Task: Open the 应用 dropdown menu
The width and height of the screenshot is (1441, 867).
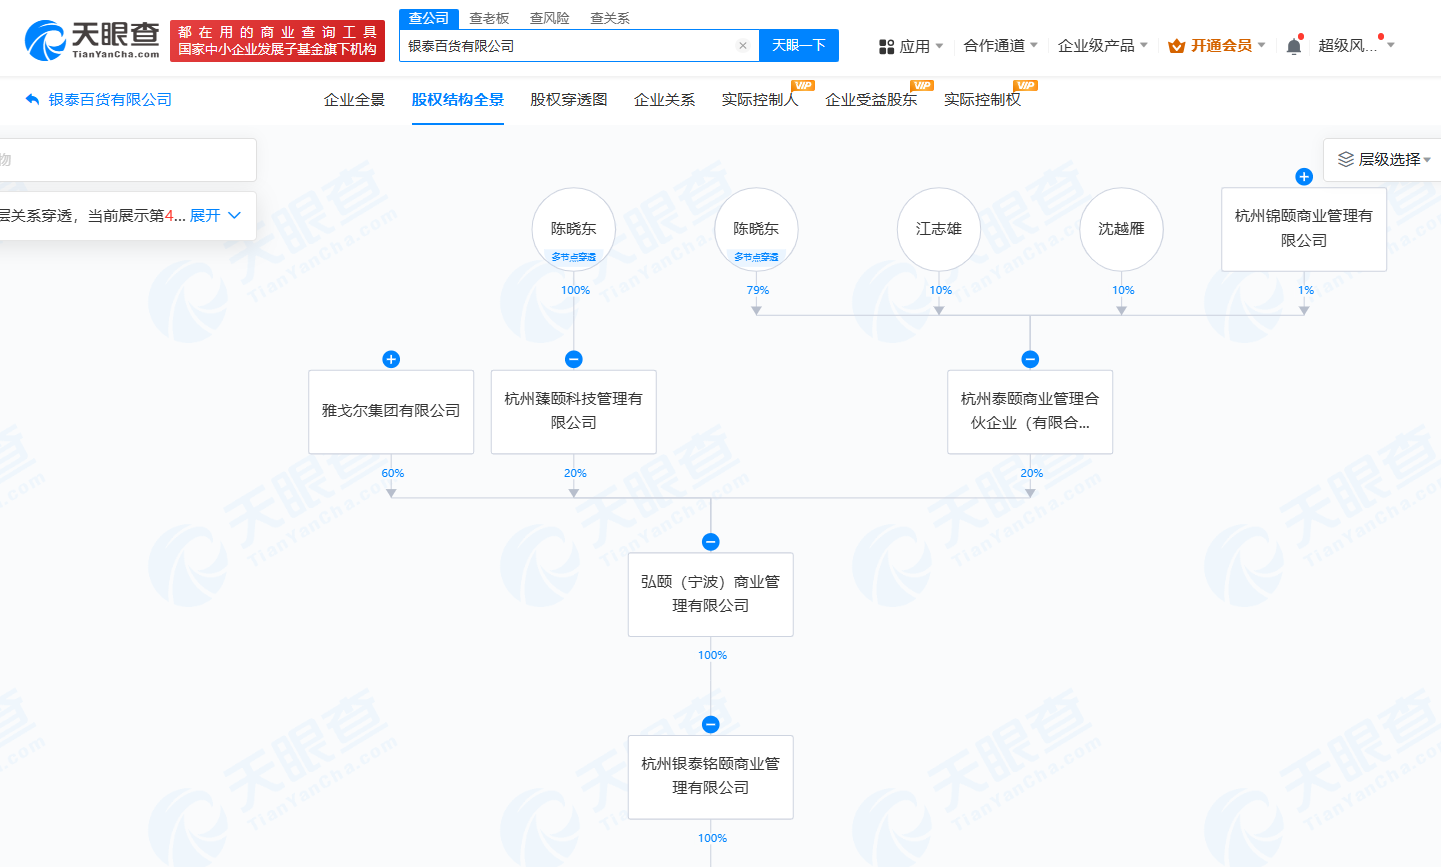Action: pyautogui.click(x=911, y=46)
